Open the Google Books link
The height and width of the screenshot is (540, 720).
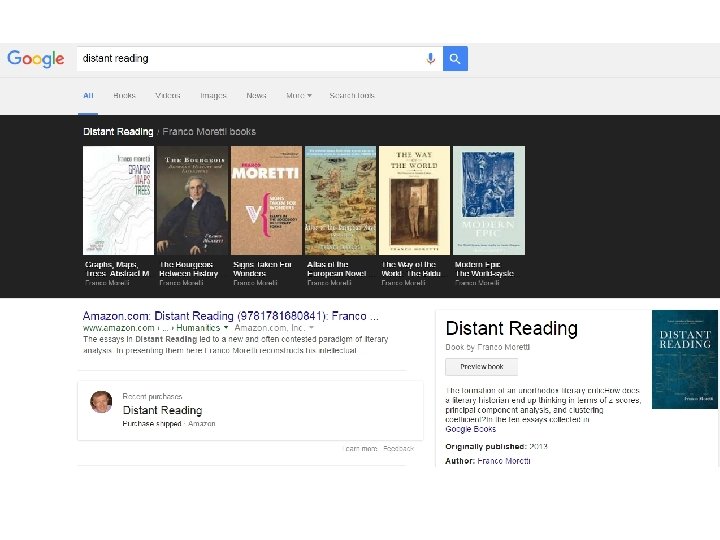tap(471, 429)
